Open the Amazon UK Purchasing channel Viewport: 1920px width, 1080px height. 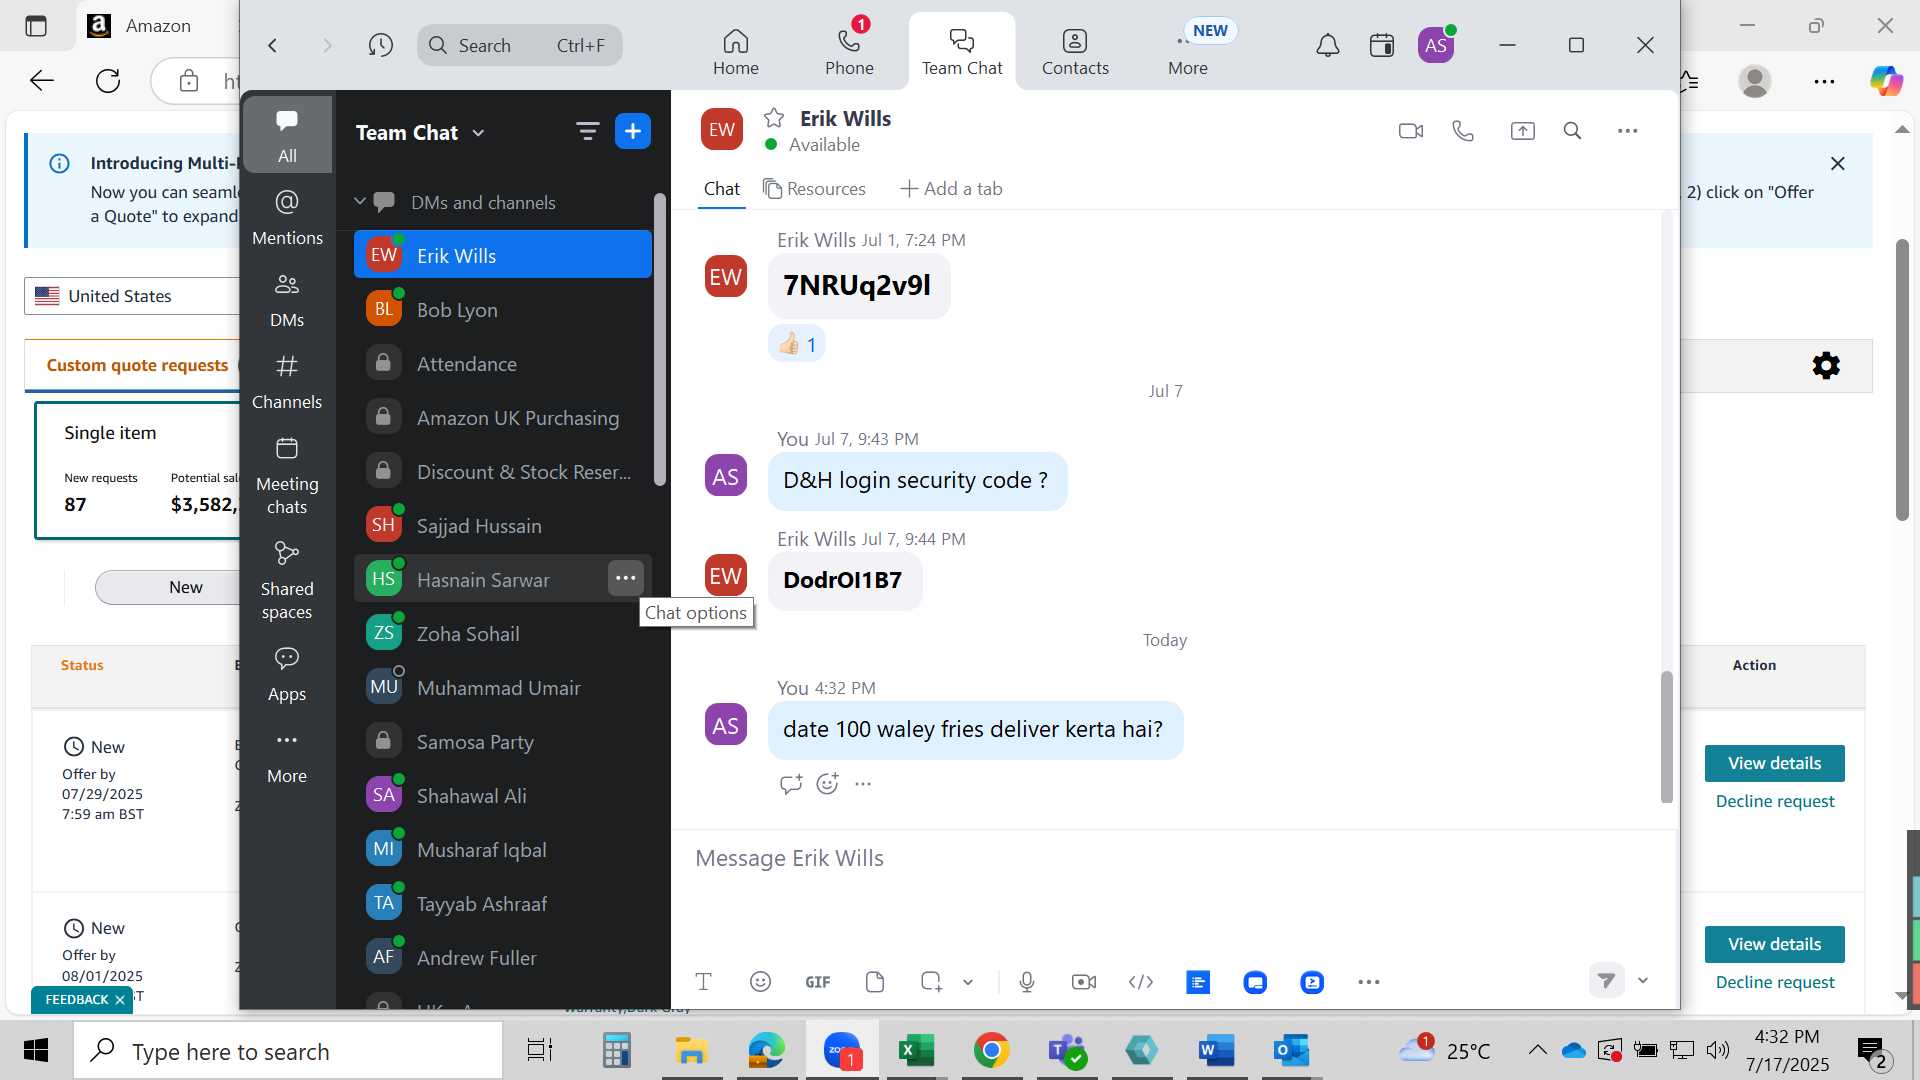coord(503,418)
